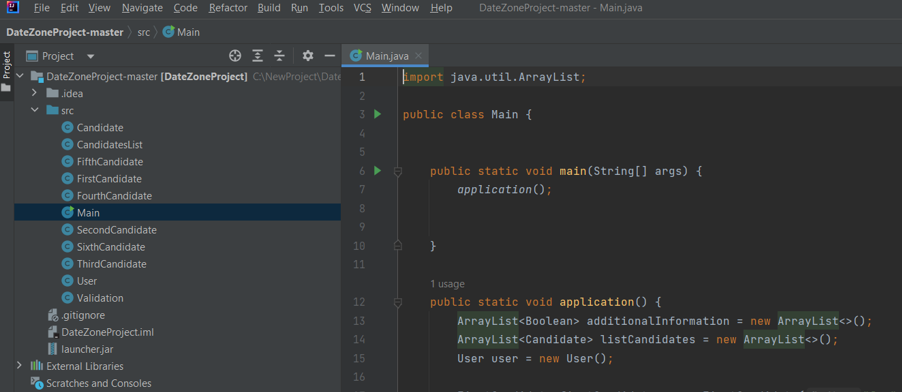Click the application() call on line 7

[x=504, y=189]
